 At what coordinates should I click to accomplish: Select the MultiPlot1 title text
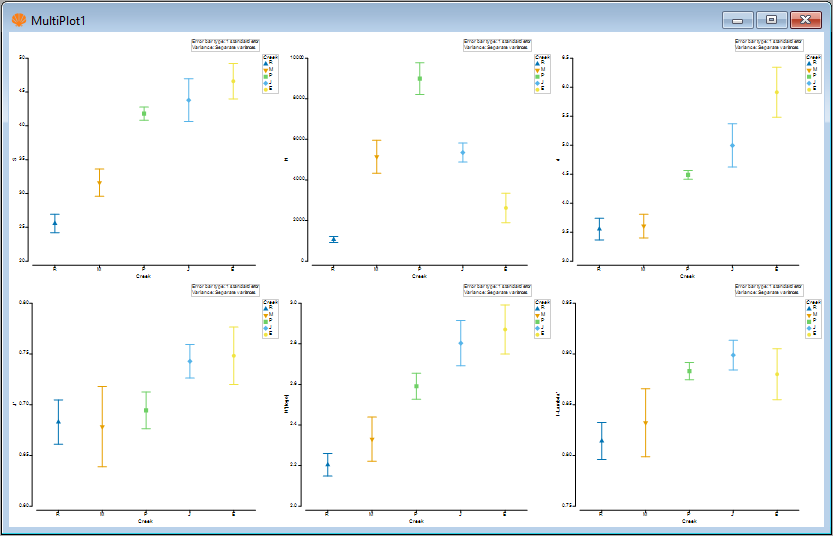point(58,21)
